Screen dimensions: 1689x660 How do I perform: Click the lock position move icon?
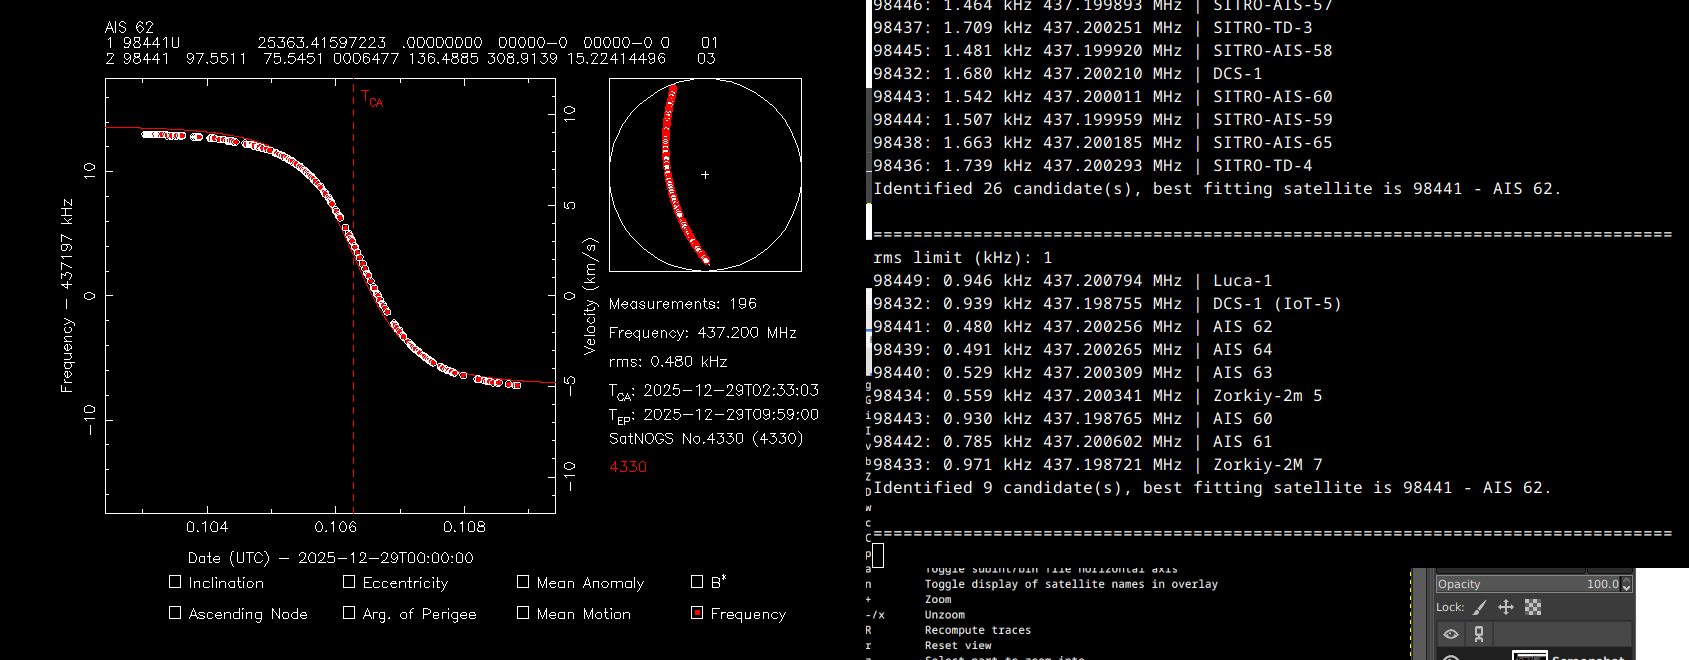1506,607
